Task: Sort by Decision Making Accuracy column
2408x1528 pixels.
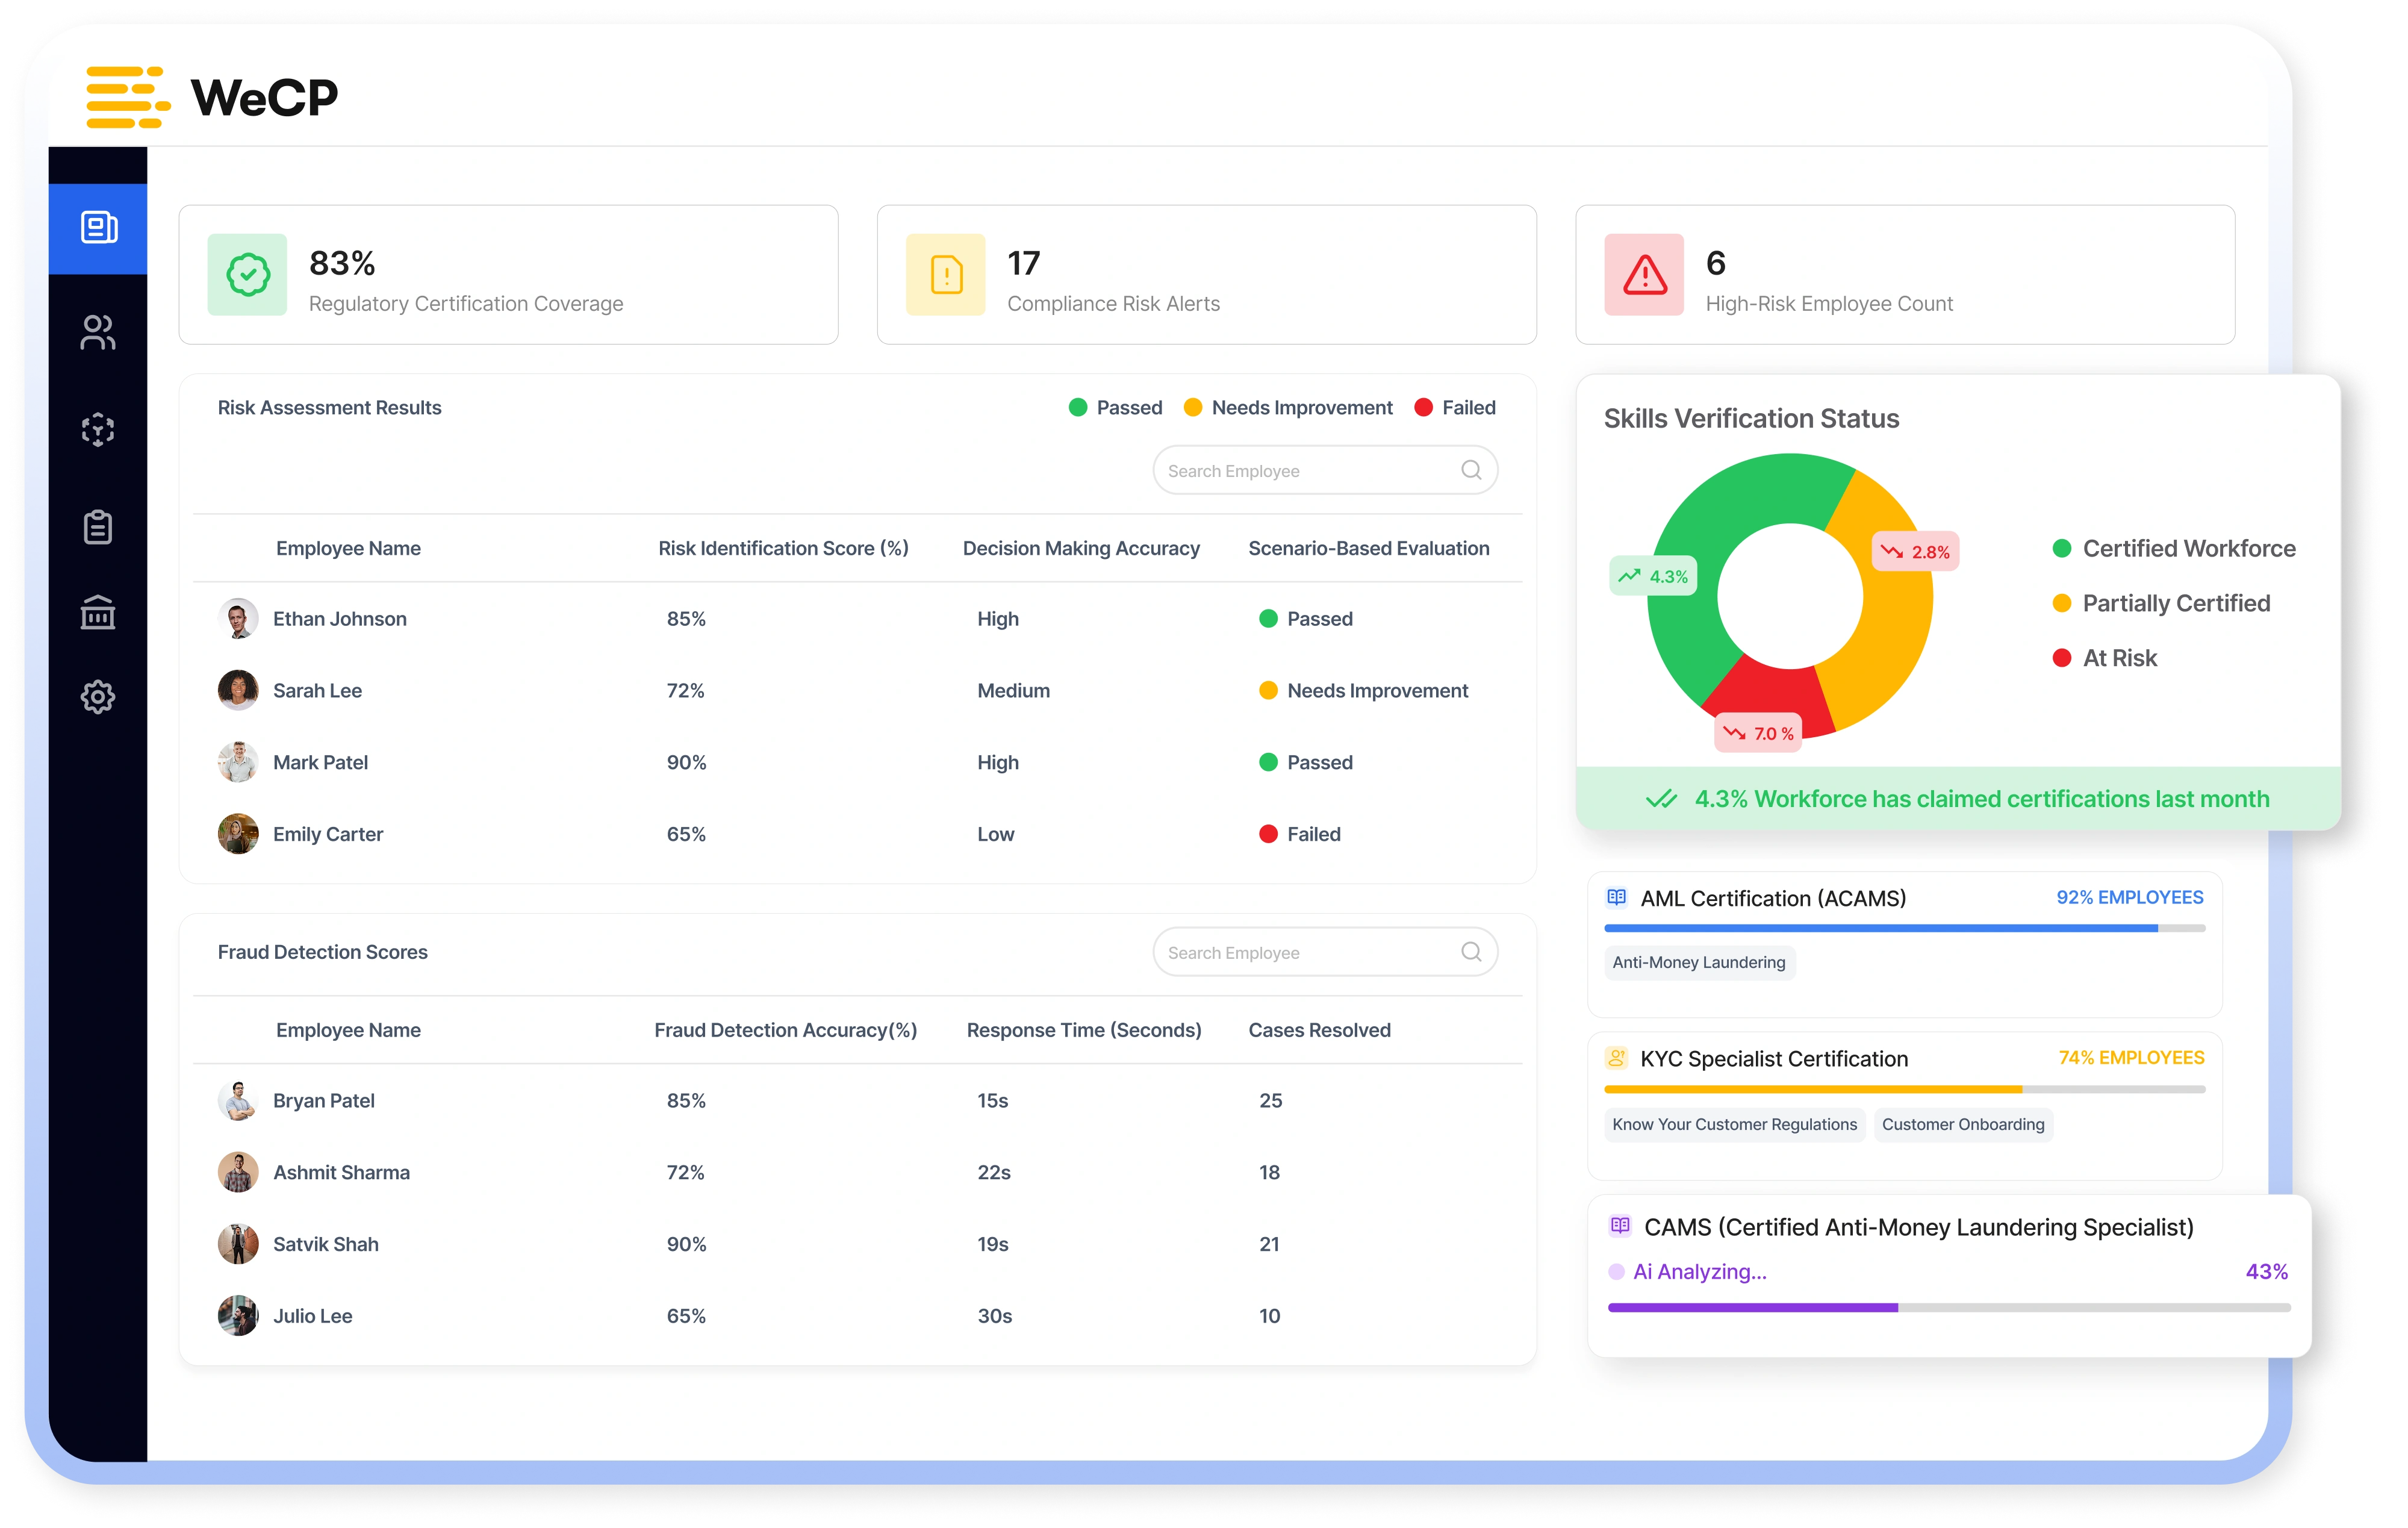Action: (1081, 548)
